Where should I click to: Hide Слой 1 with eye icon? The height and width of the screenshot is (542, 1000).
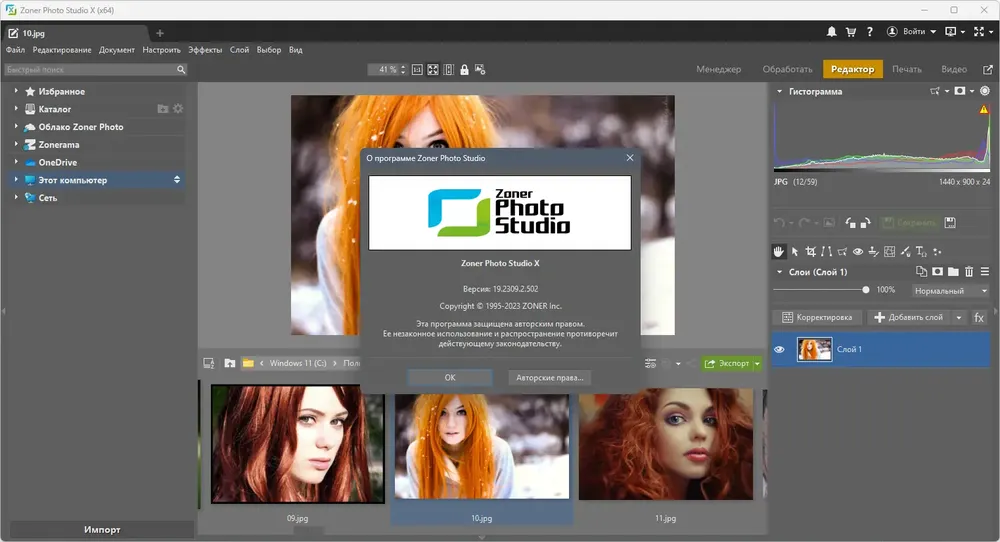pyautogui.click(x=779, y=349)
